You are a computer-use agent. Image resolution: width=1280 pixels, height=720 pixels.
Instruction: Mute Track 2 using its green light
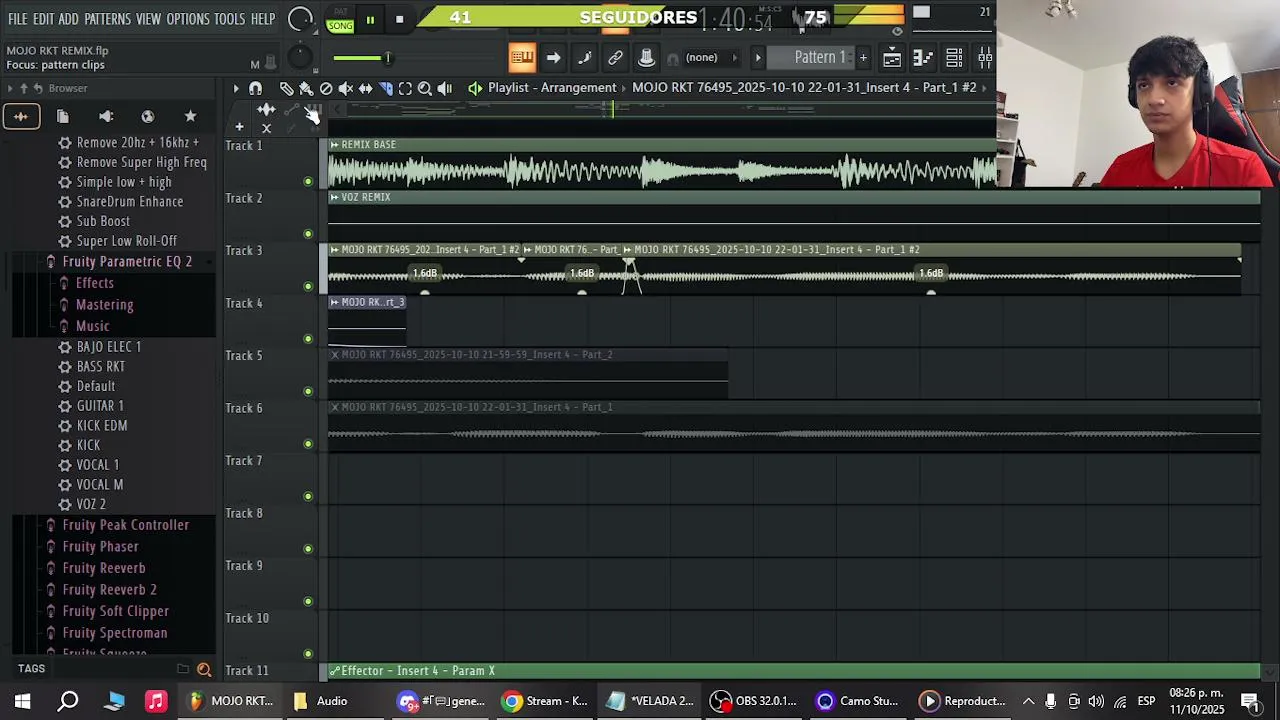click(308, 234)
